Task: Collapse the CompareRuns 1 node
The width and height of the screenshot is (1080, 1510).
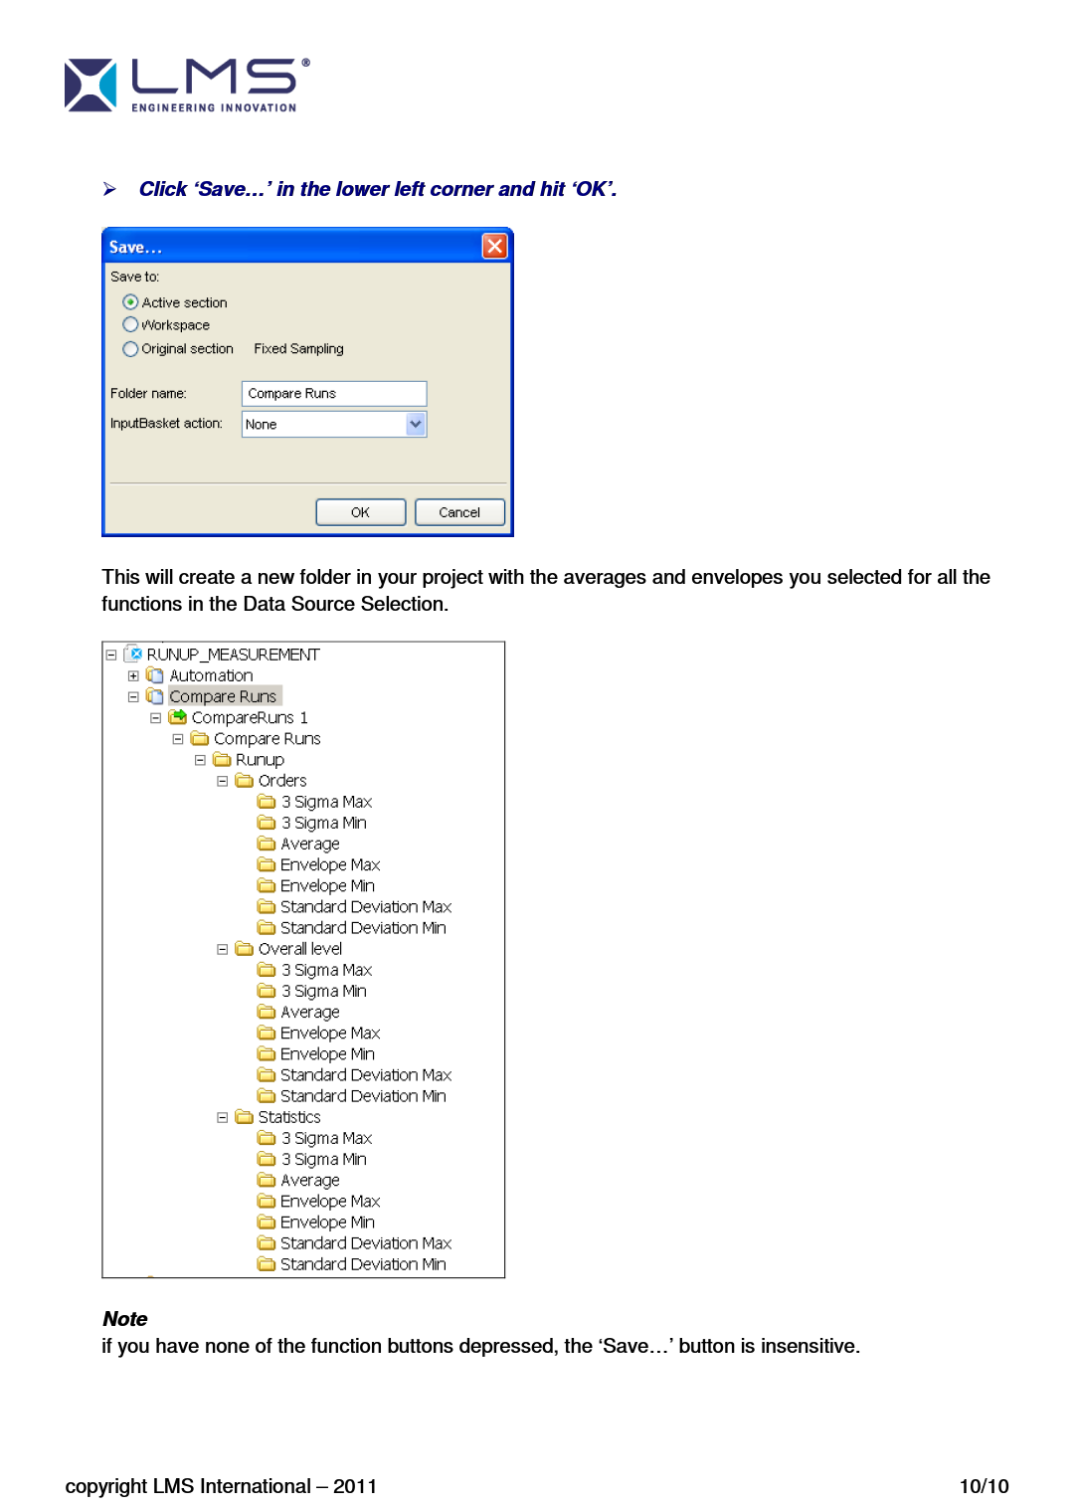Action: 155,718
